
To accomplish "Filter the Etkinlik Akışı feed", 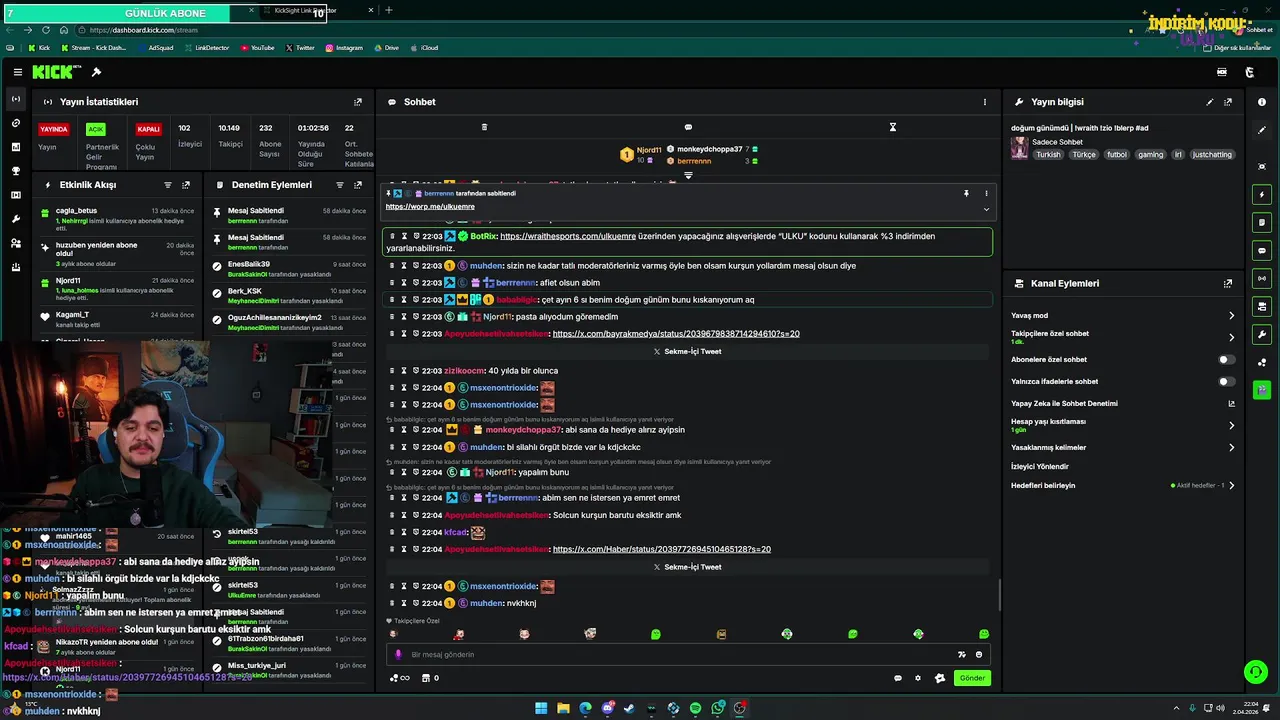I will [x=168, y=185].
